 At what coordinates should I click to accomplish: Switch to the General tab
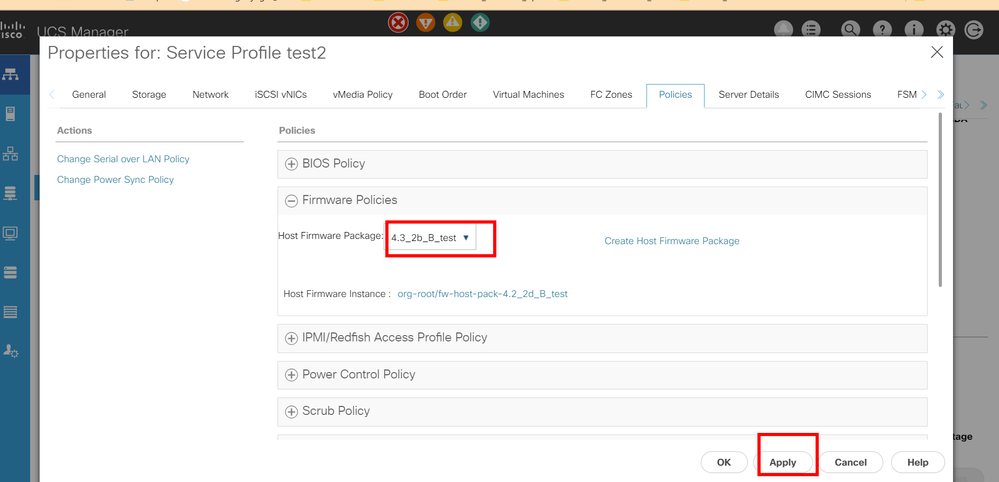point(89,94)
